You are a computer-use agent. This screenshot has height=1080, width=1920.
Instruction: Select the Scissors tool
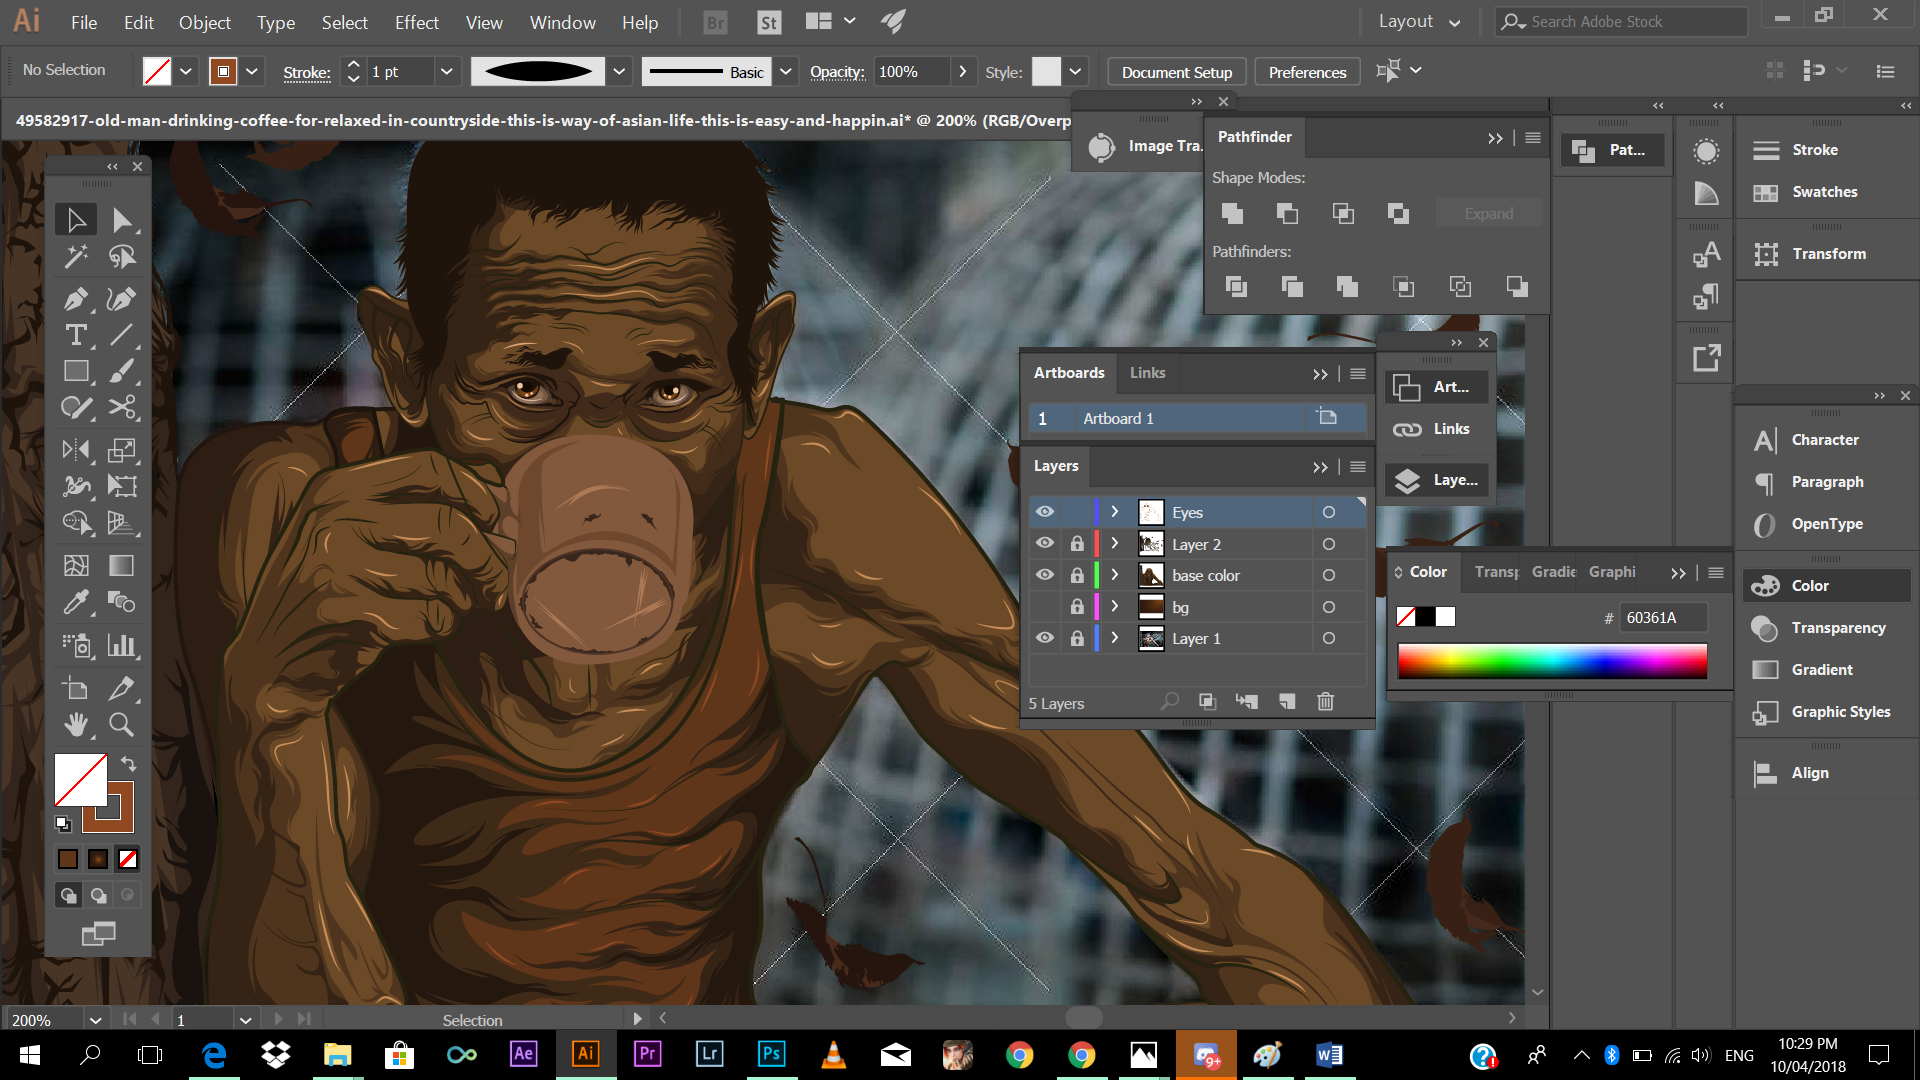pos(122,407)
